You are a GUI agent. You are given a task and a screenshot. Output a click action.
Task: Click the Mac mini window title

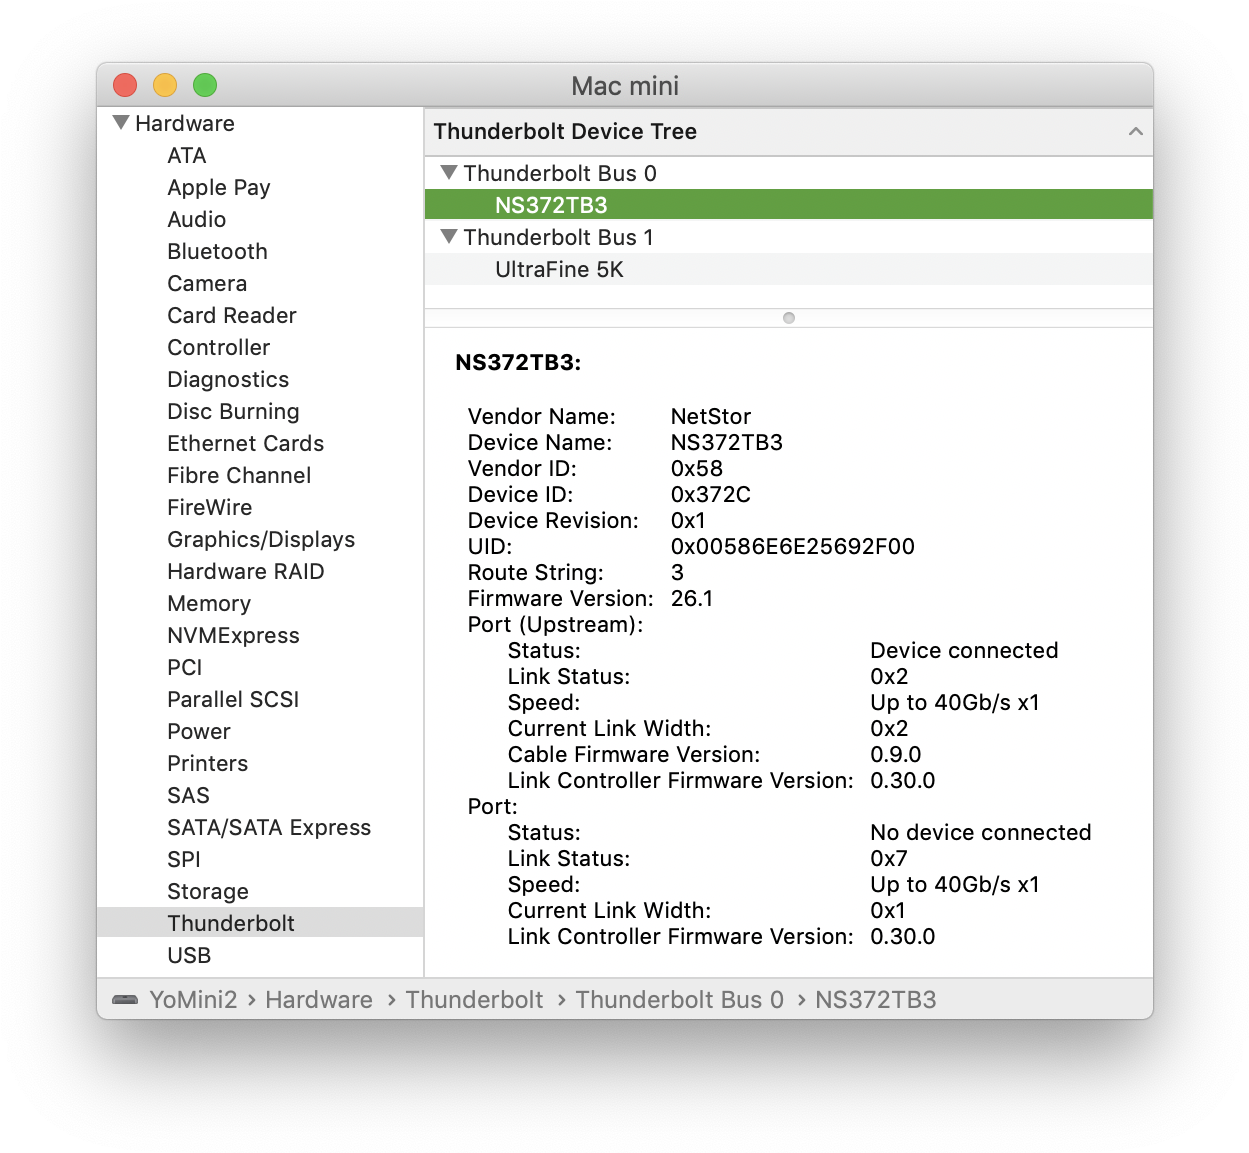pos(625,85)
